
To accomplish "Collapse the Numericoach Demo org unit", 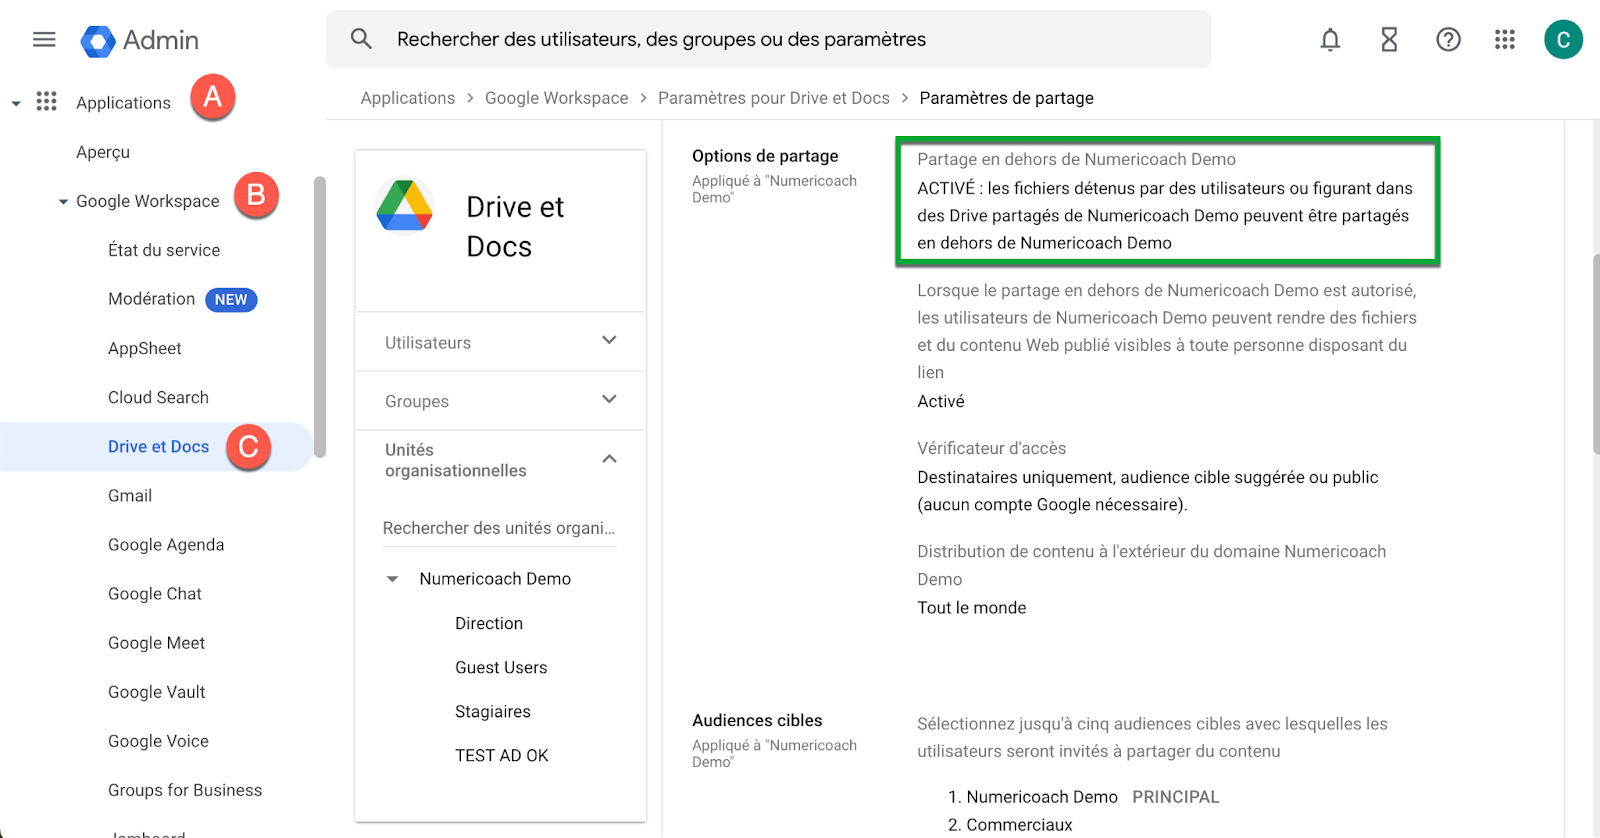I will [393, 579].
